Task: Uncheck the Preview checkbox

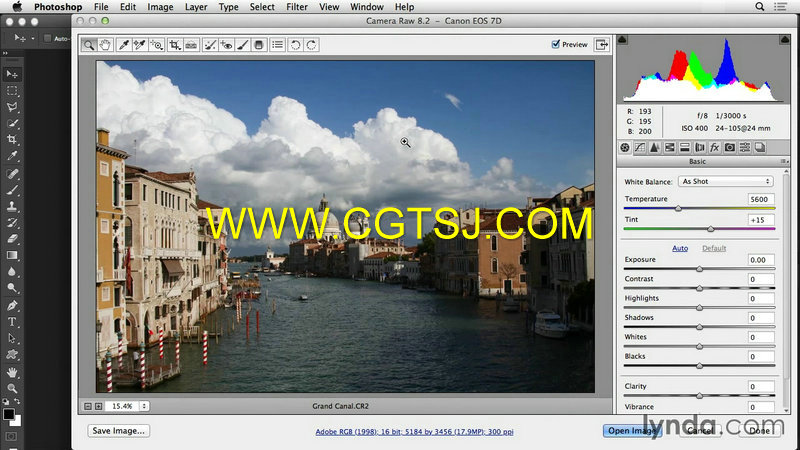Action: click(556, 44)
